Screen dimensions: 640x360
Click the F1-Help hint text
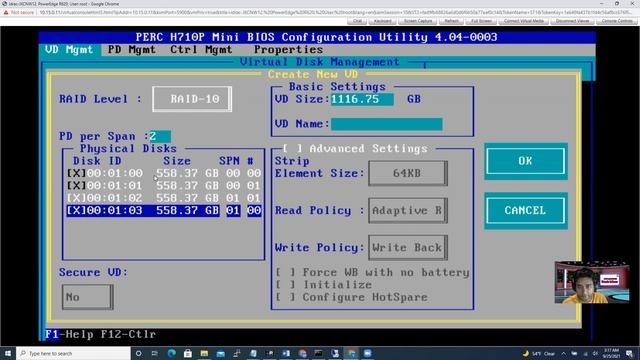click(70, 334)
